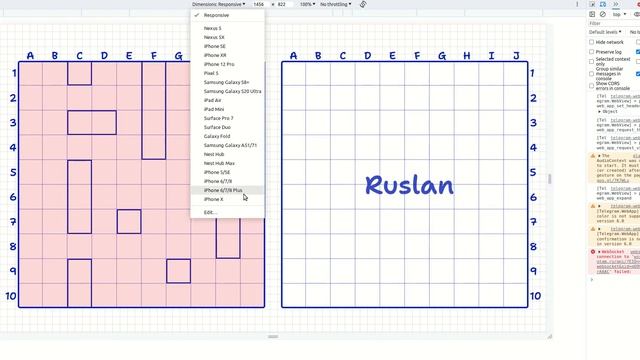Select iPhone X device preset
The width and height of the screenshot is (640, 360).
227,199
